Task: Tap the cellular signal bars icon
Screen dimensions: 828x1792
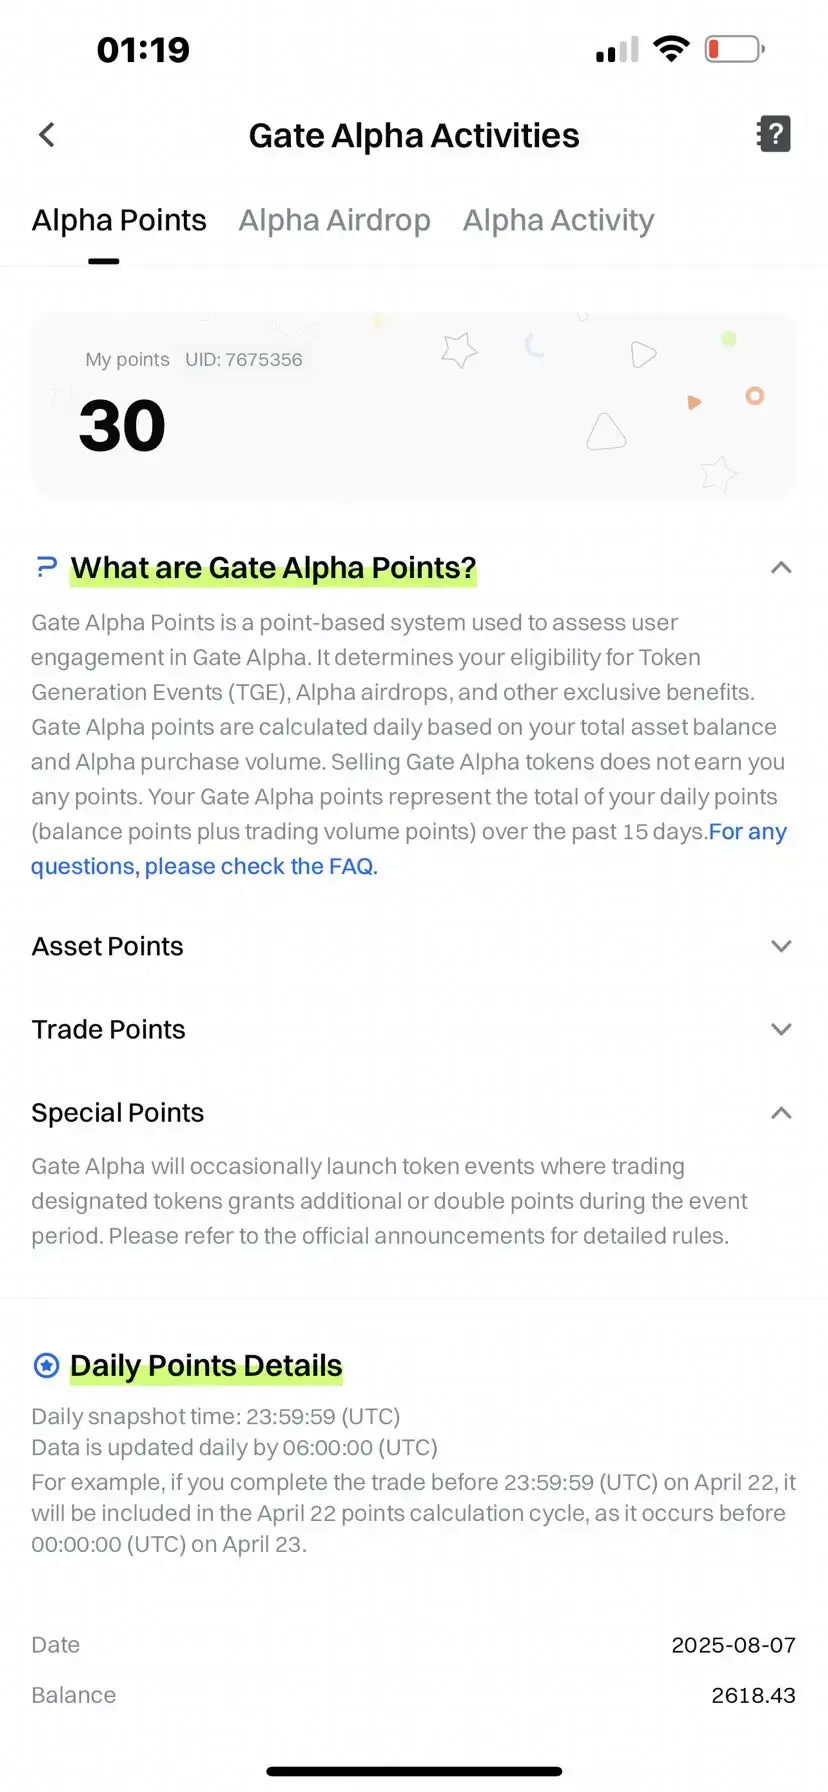Action: coord(617,50)
